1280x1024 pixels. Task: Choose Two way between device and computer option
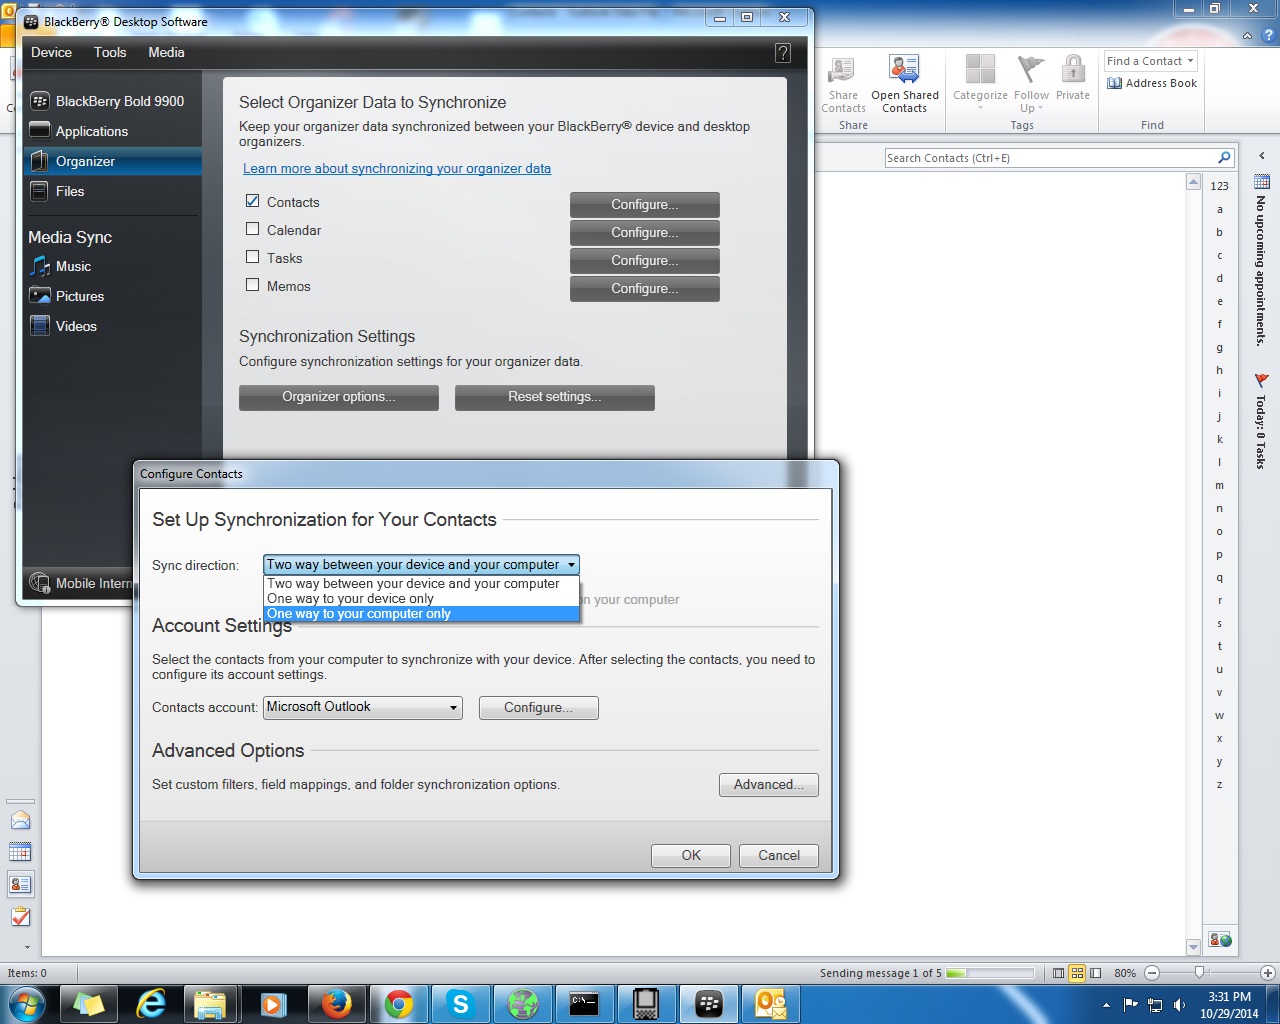421,584
